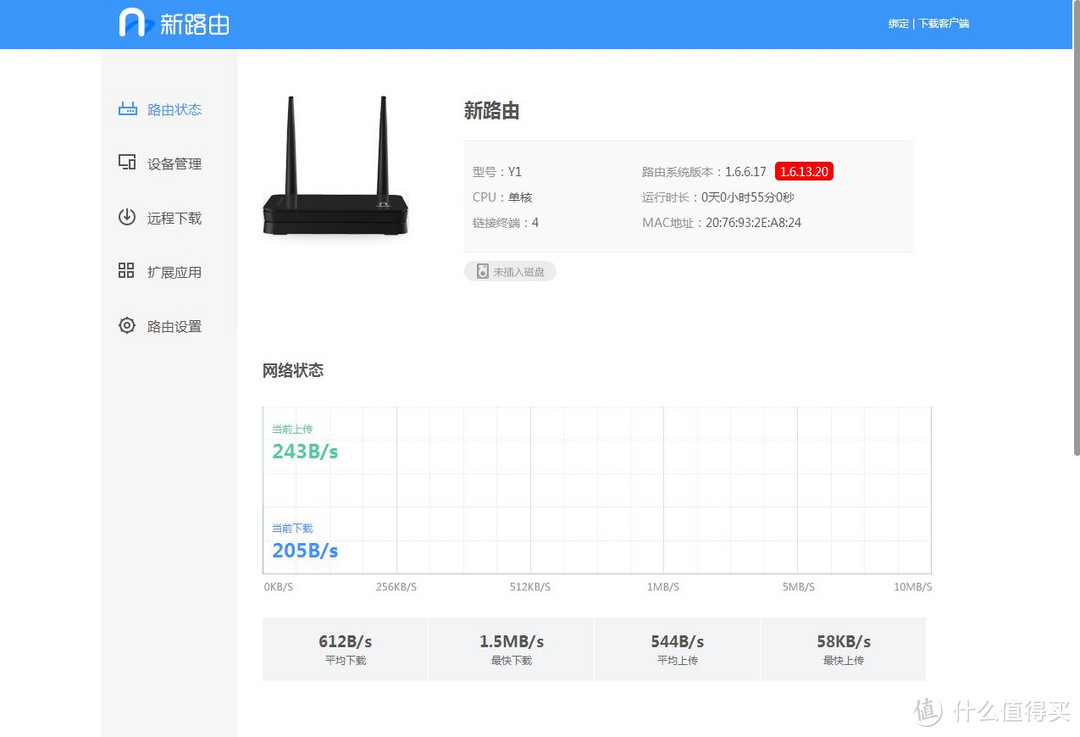Open 下载客户端 from the header
Viewport: 1080px width, 737px height.
(x=943, y=23)
